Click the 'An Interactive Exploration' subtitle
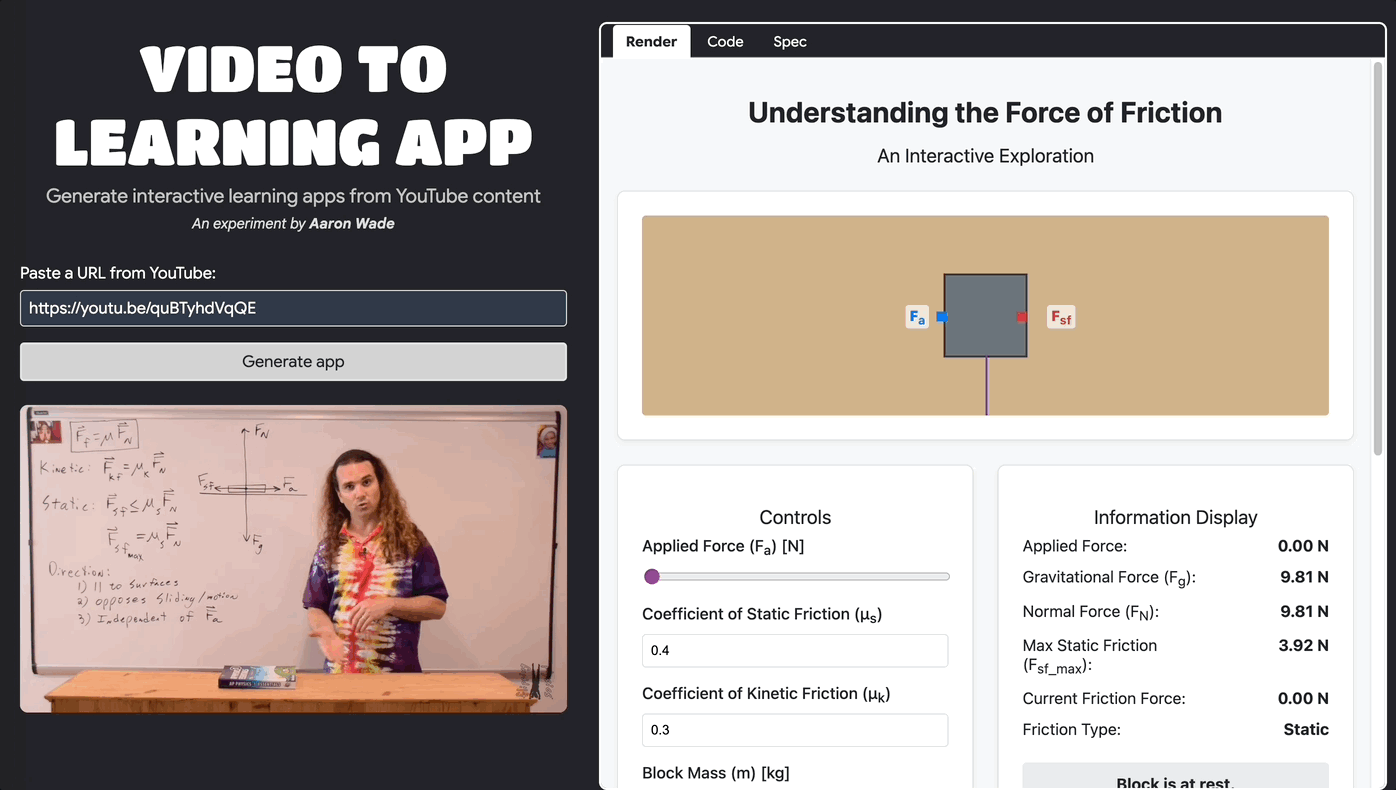This screenshot has width=1396, height=790. [985, 156]
